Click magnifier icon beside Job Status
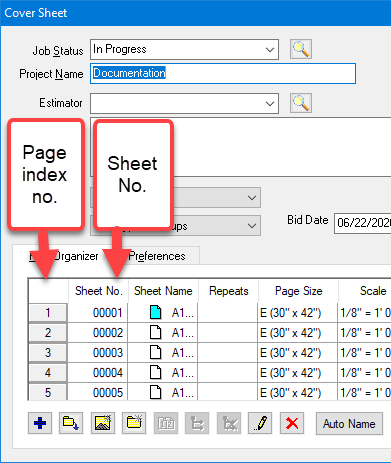This screenshot has width=391, height=463. [301, 49]
